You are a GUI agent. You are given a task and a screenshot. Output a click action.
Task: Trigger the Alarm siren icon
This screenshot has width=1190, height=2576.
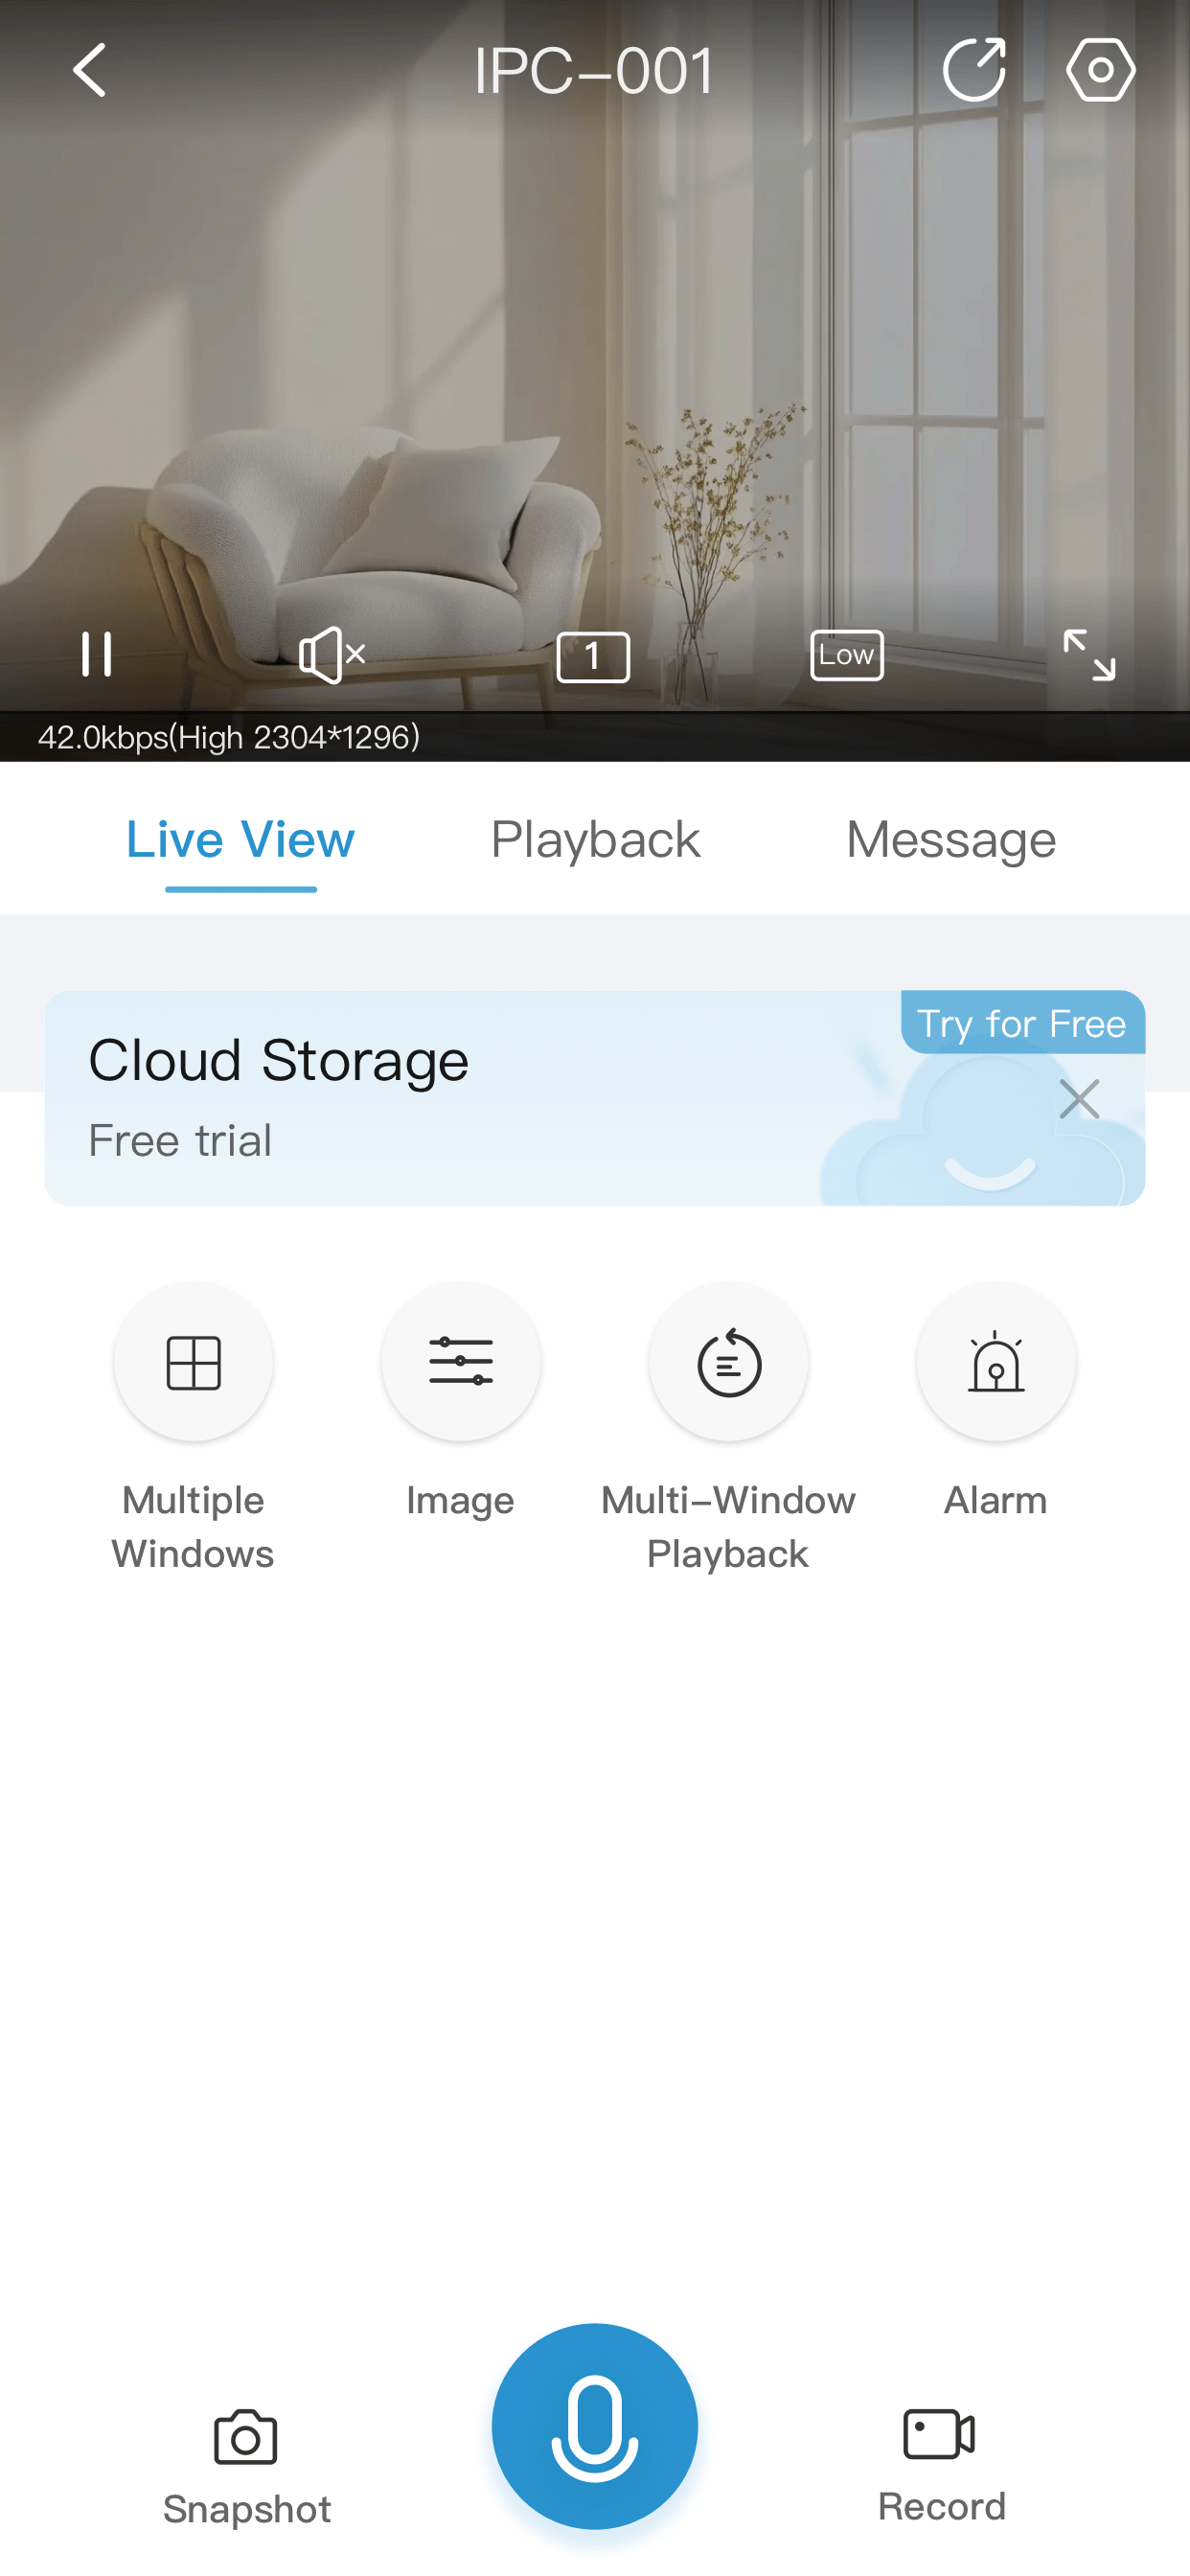click(x=995, y=1363)
